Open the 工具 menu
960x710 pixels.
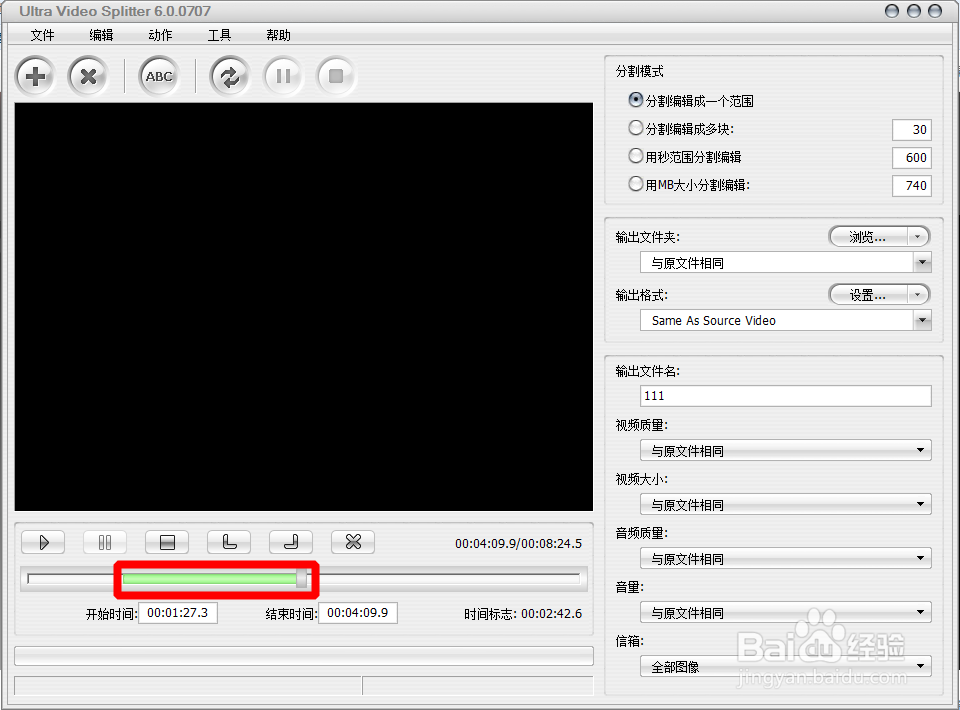[219, 36]
